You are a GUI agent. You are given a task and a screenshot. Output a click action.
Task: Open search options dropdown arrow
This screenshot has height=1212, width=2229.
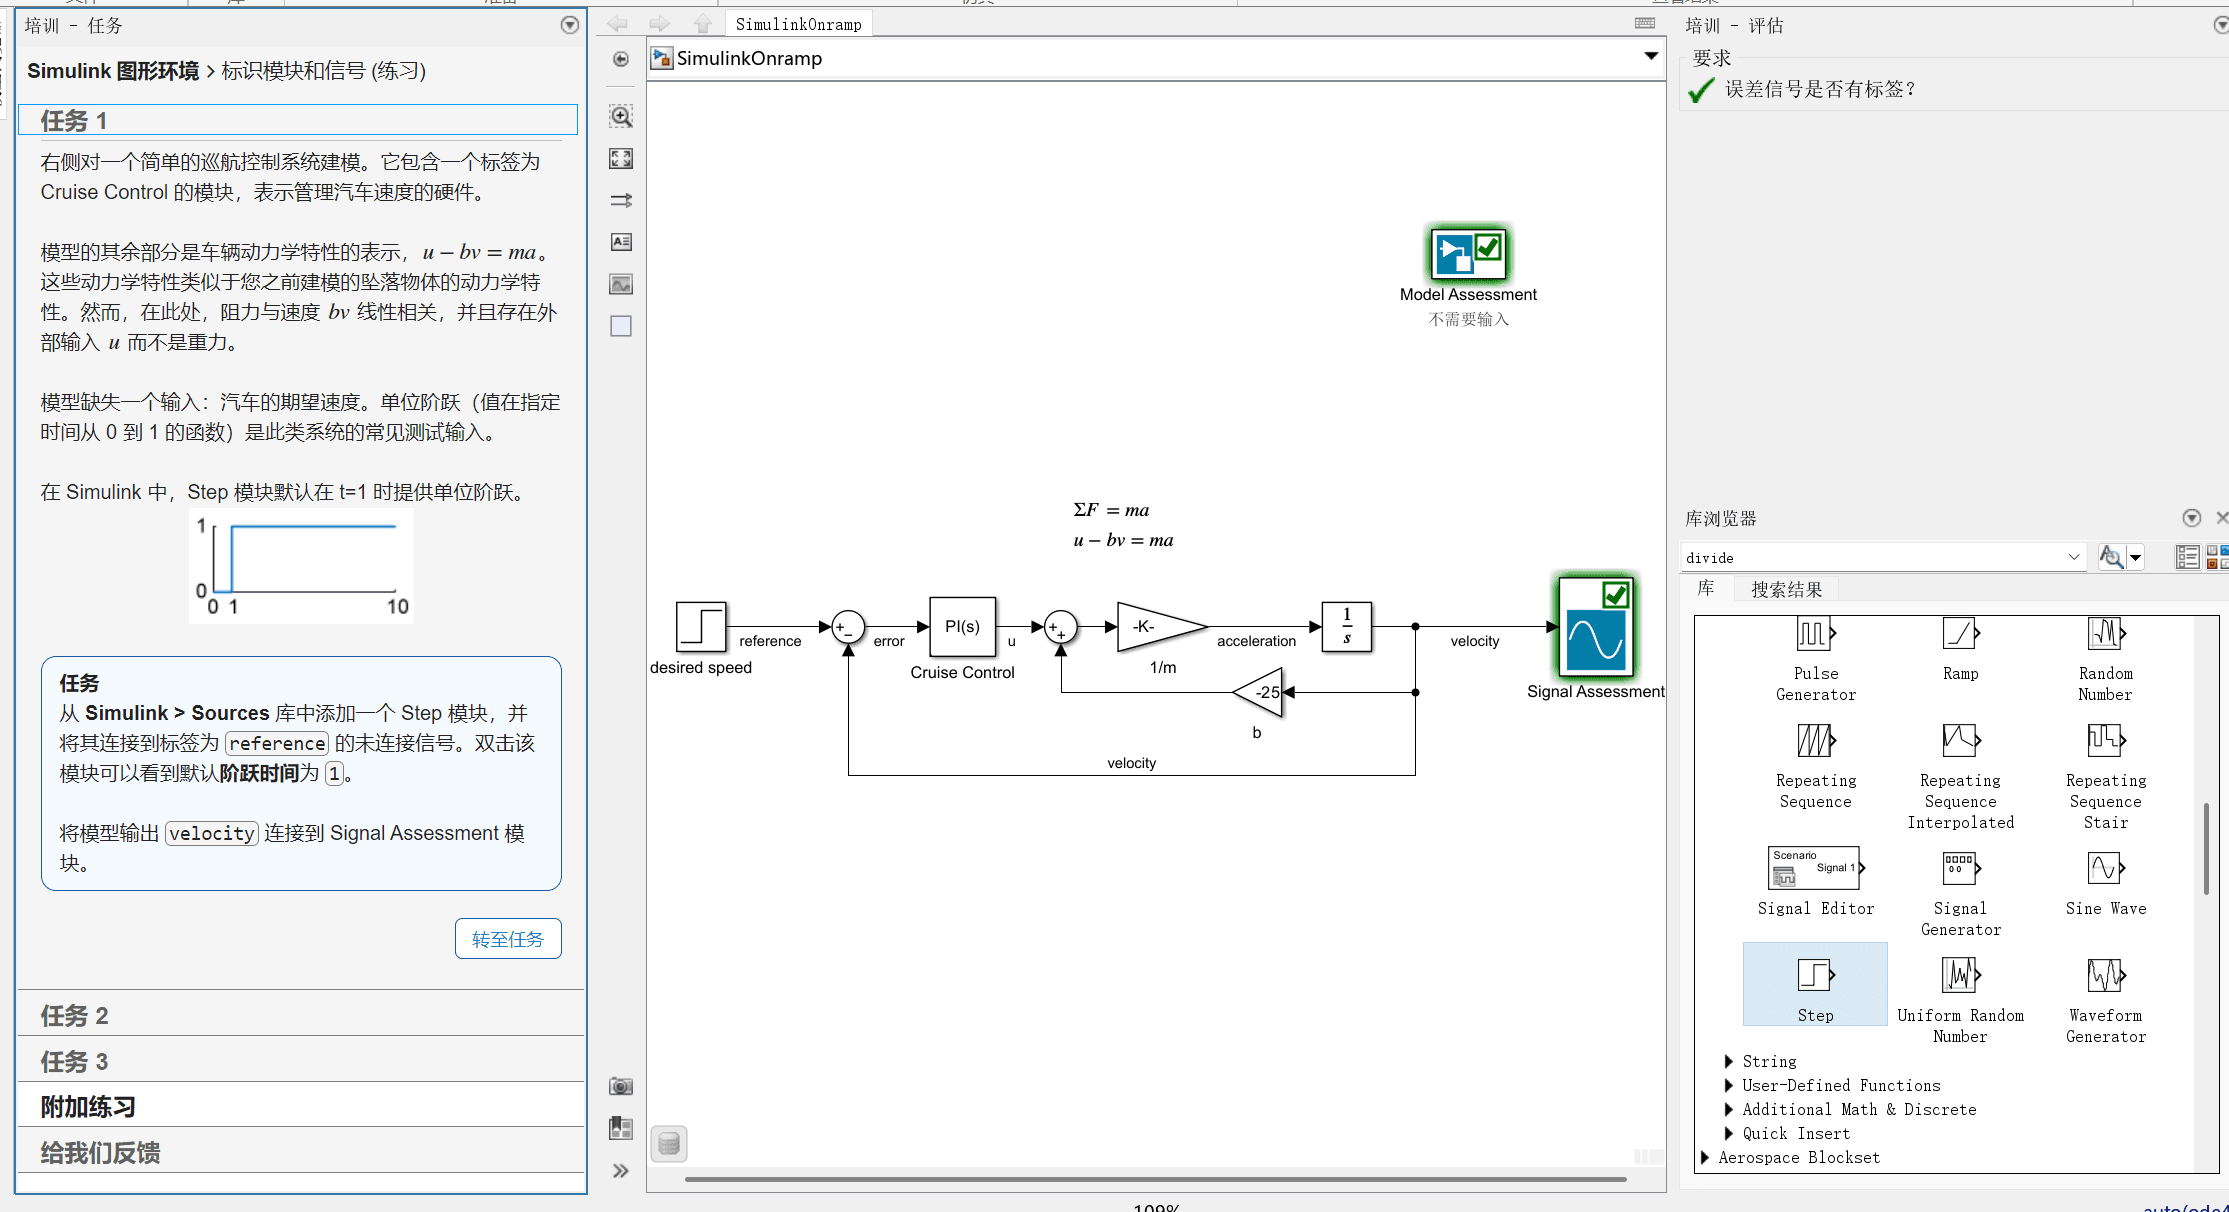pos(2136,557)
